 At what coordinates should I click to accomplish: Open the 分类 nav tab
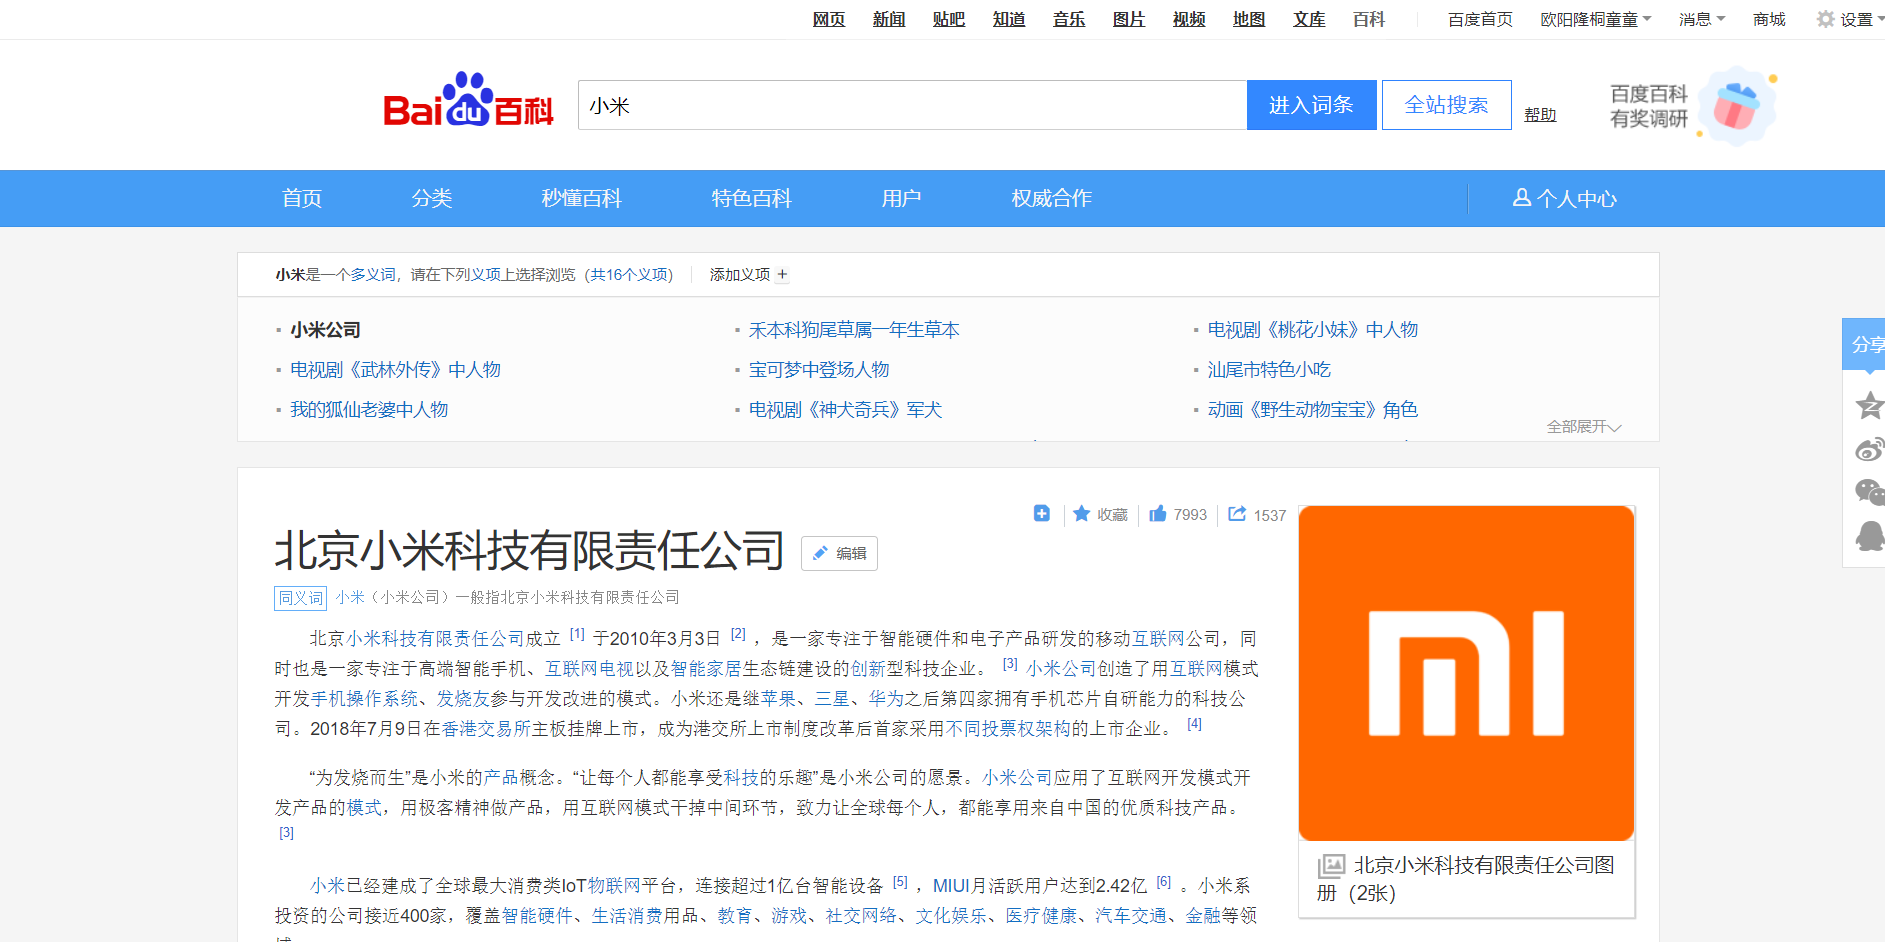pos(432,198)
